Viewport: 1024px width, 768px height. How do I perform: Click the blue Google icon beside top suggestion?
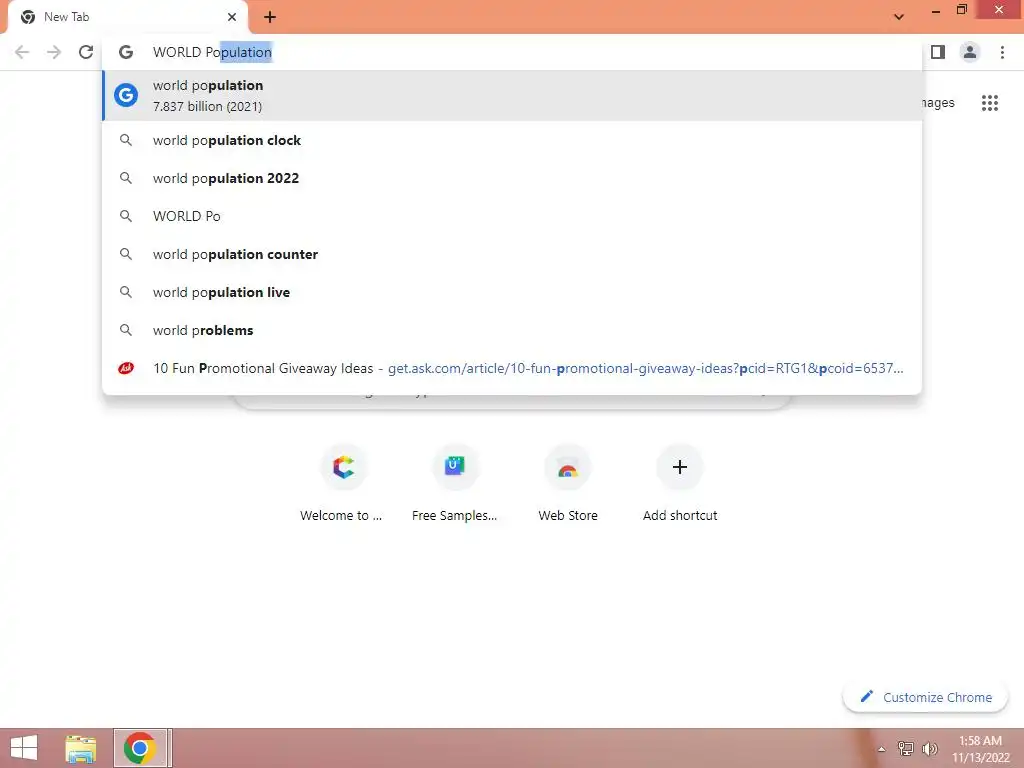click(x=126, y=95)
